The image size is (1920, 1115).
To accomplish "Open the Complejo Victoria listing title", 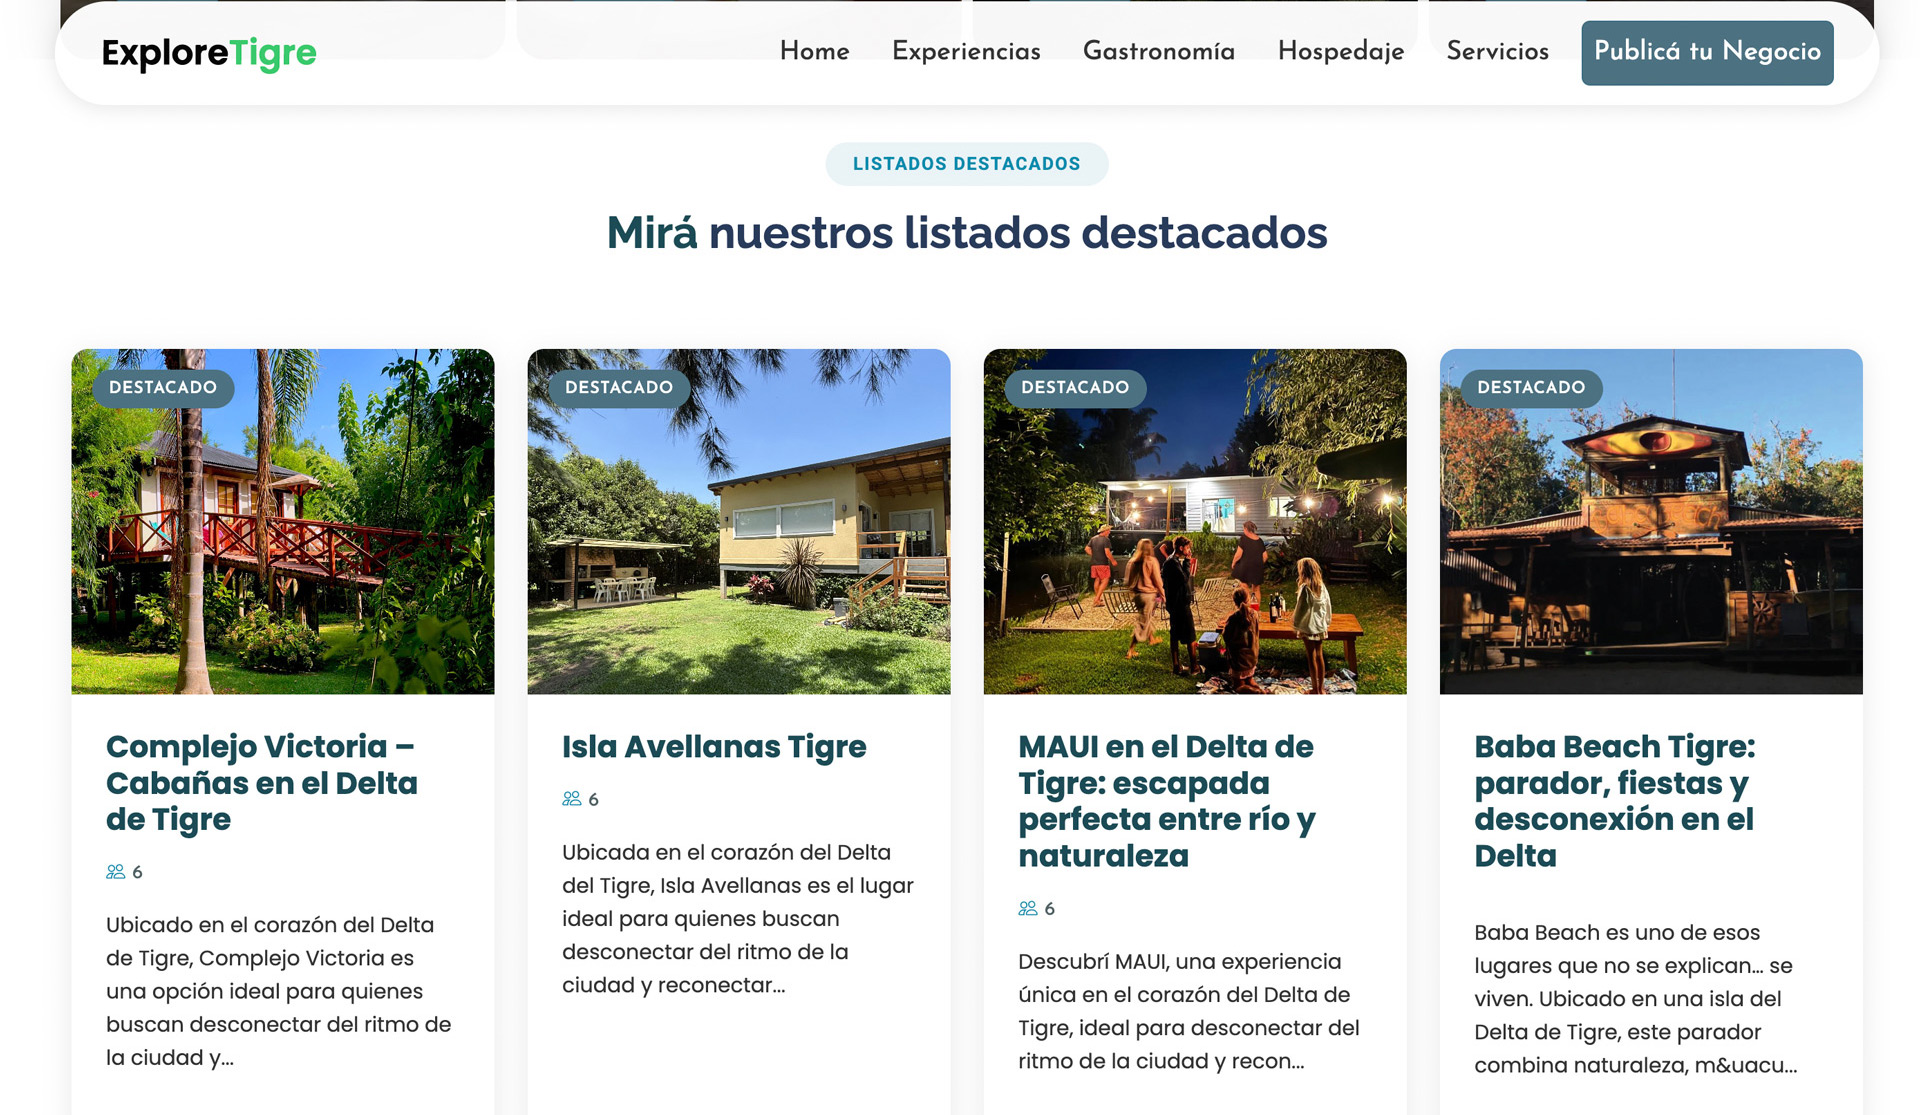I will (x=262, y=783).
